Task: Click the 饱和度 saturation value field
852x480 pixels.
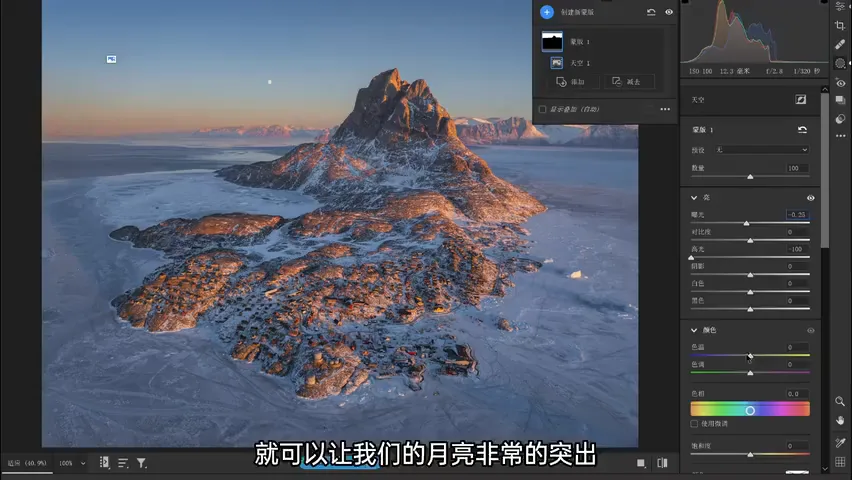Action: click(797, 446)
